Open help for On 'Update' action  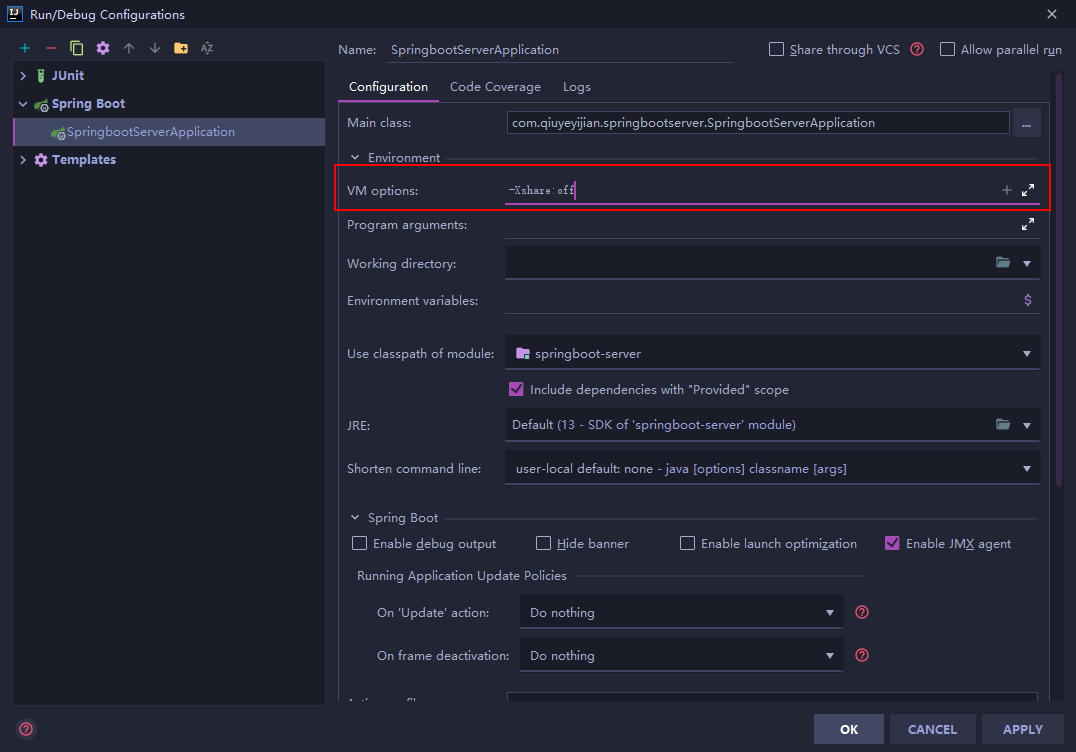(862, 612)
